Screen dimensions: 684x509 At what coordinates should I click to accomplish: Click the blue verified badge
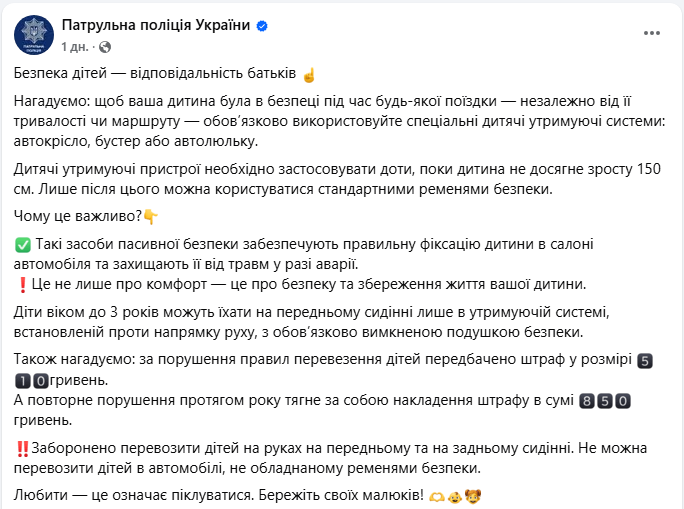[262, 27]
